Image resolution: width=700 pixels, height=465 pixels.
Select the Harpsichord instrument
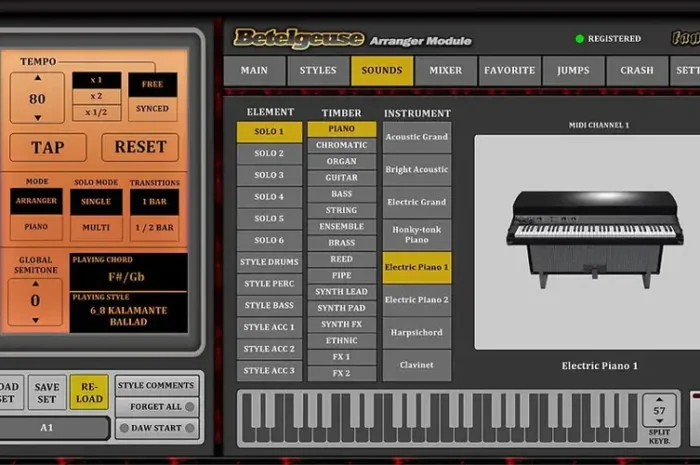417,332
